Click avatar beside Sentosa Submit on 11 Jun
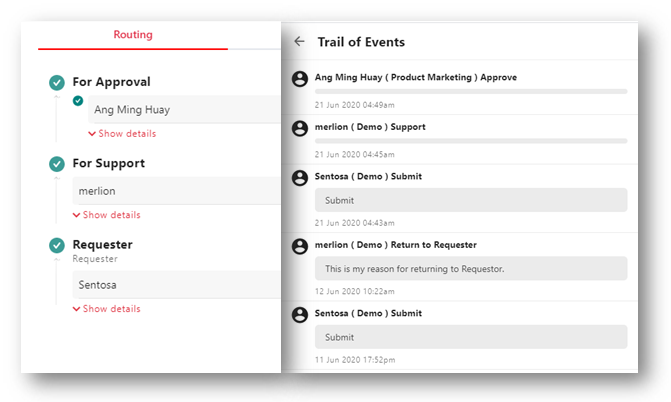Image resolution: width=671 pixels, height=402 pixels. (300, 315)
